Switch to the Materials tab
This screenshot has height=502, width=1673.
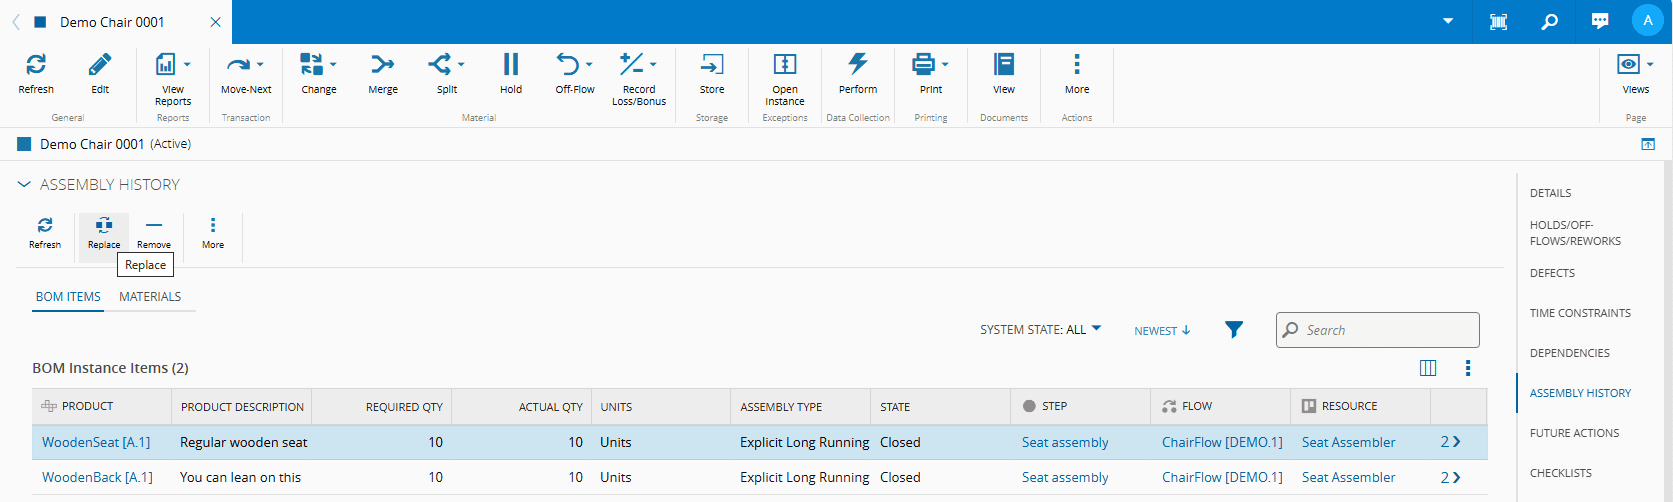[x=150, y=297]
